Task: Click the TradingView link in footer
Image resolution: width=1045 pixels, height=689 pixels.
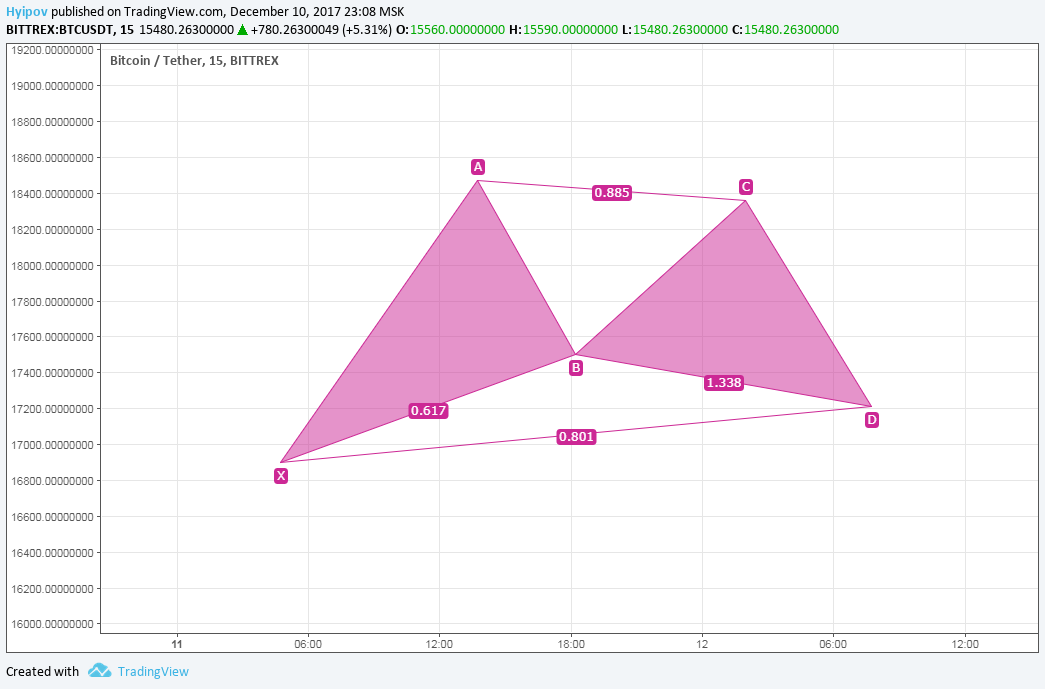Action: point(153,672)
